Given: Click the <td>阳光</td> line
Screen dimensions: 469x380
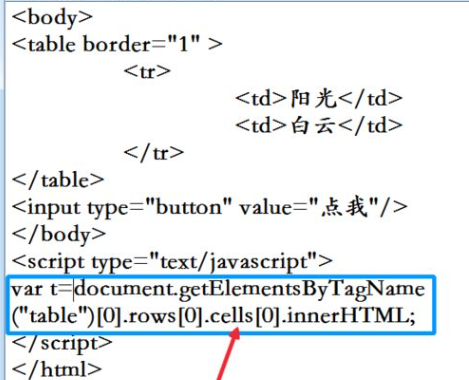Looking at the screenshot, I should (319, 99).
